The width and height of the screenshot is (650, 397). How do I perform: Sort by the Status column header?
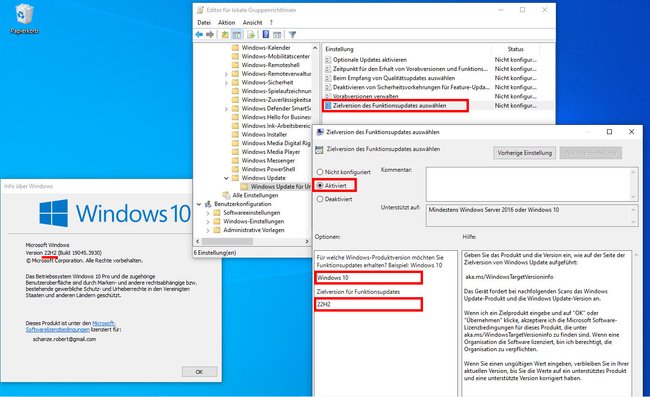tap(515, 49)
